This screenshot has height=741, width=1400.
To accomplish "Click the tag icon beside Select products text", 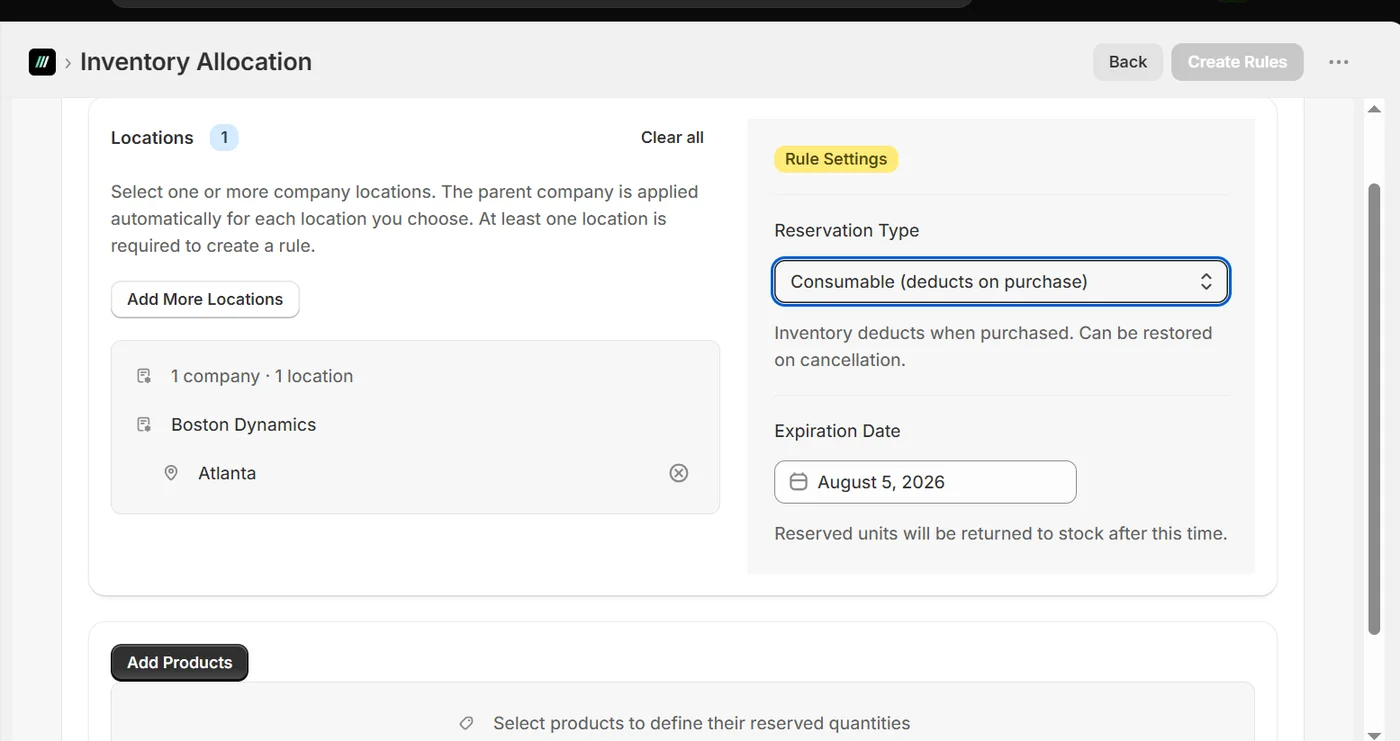I will pyautogui.click(x=466, y=723).
